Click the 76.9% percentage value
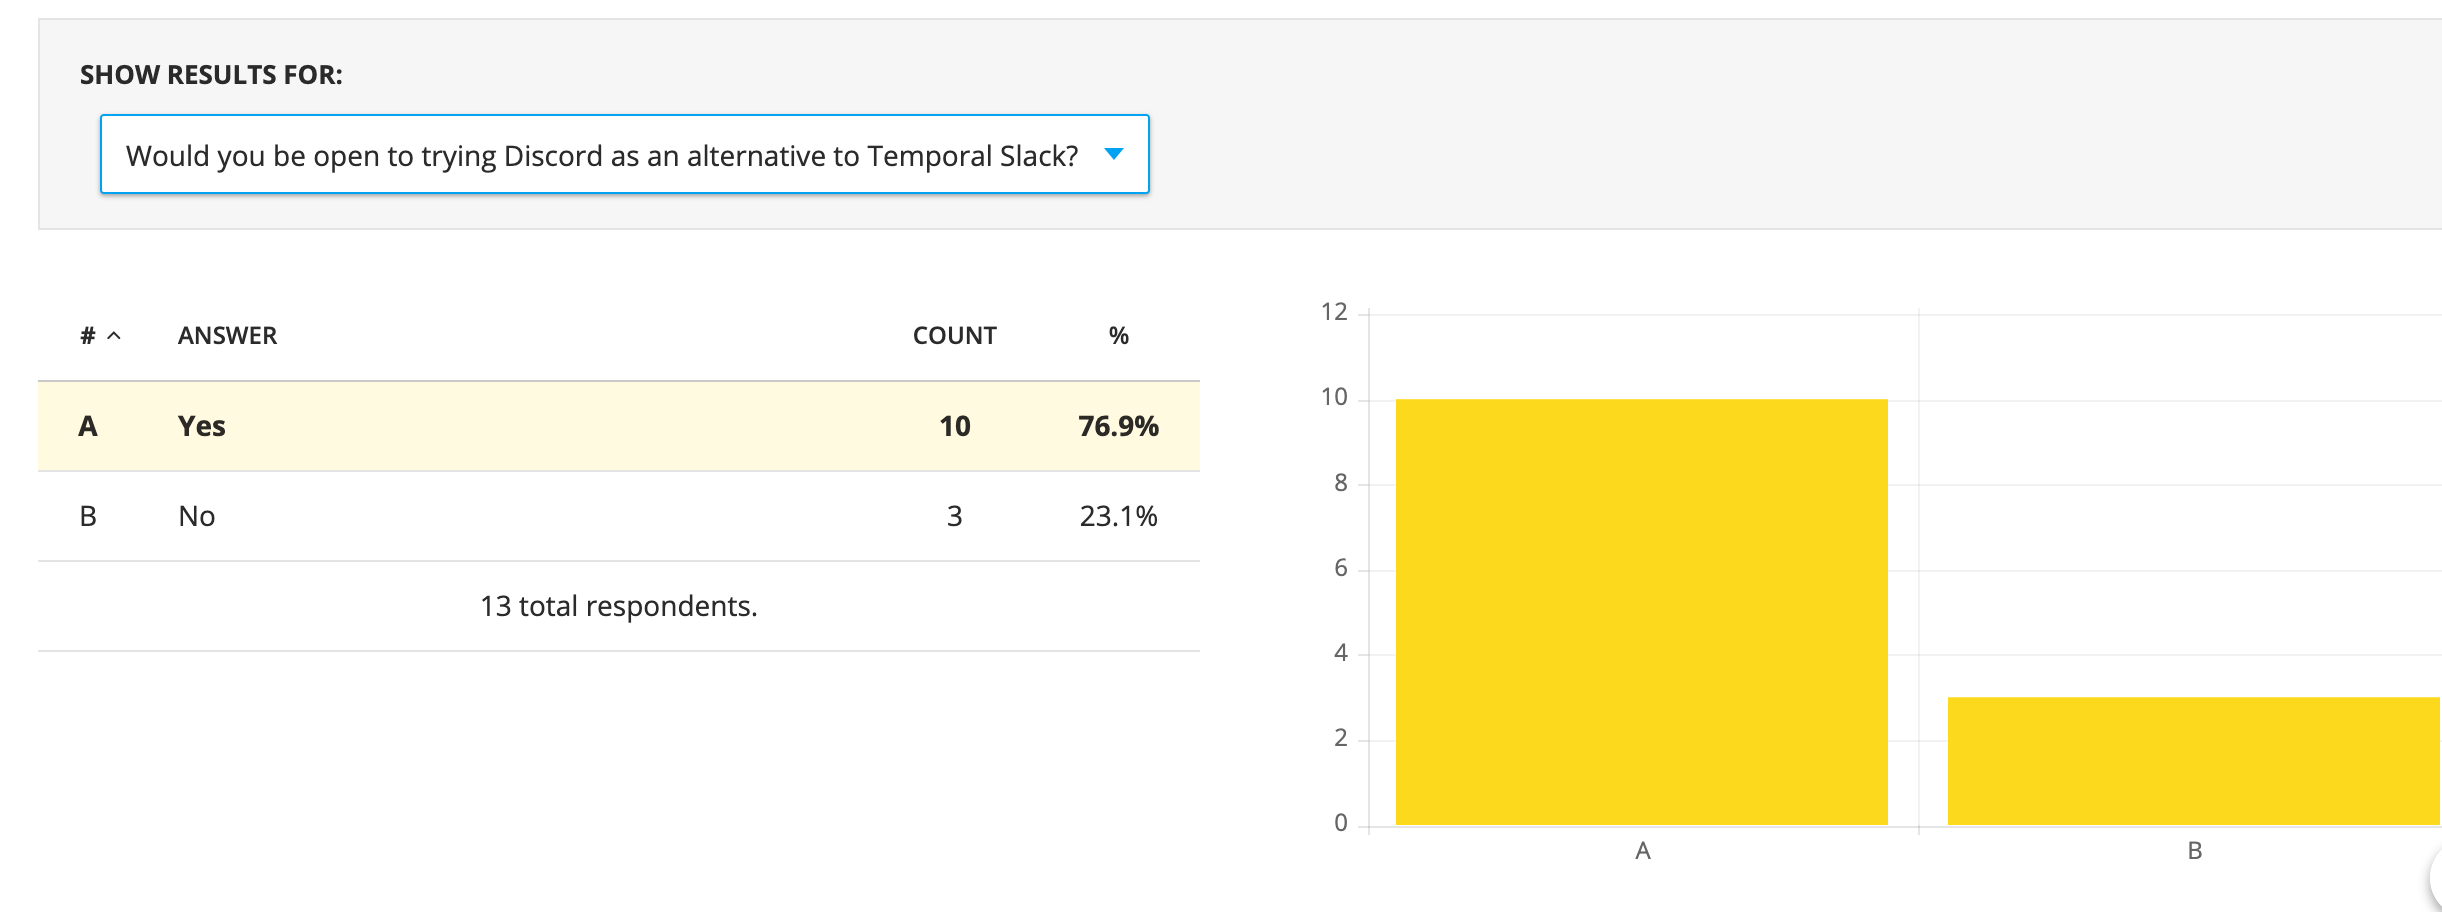The width and height of the screenshot is (2442, 912). (1118, 426)
